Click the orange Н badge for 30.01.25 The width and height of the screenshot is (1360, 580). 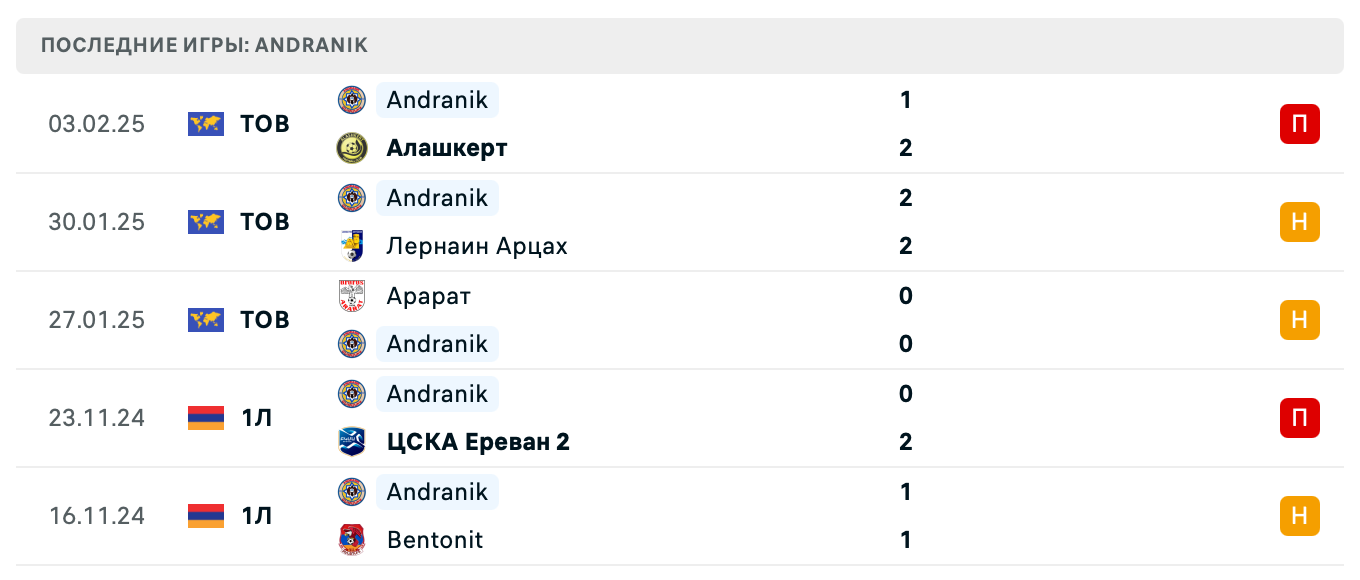(1300, 222)
